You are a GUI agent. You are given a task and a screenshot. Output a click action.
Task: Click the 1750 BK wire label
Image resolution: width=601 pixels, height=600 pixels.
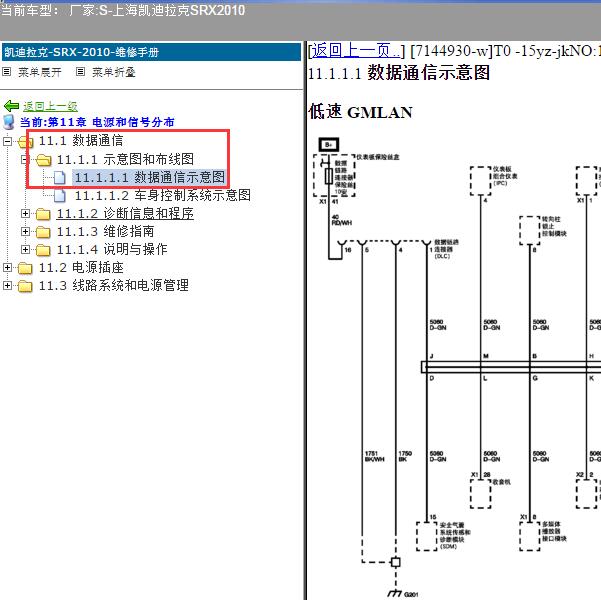[405, 456]
